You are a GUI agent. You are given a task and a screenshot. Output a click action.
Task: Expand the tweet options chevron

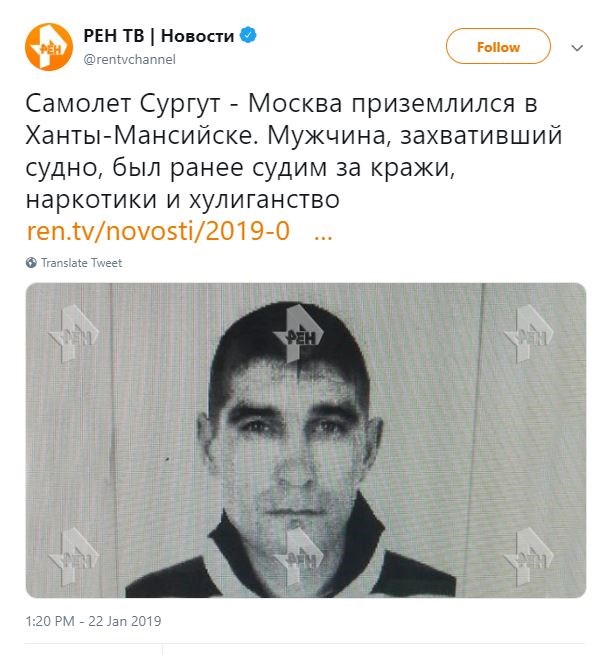click(x=577, y=48)
